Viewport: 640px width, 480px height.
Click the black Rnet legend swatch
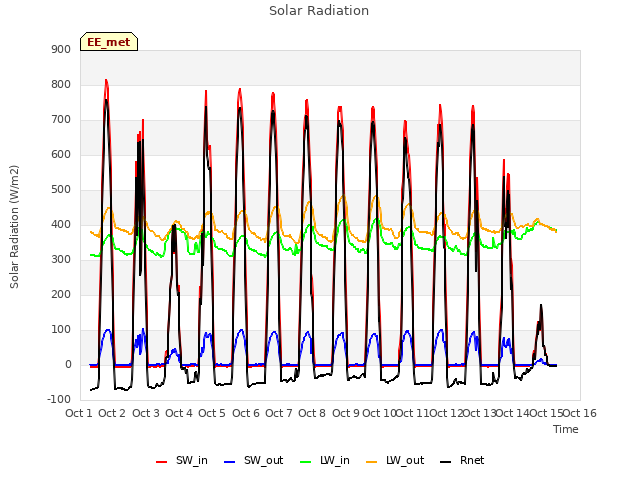coord(446,462)
